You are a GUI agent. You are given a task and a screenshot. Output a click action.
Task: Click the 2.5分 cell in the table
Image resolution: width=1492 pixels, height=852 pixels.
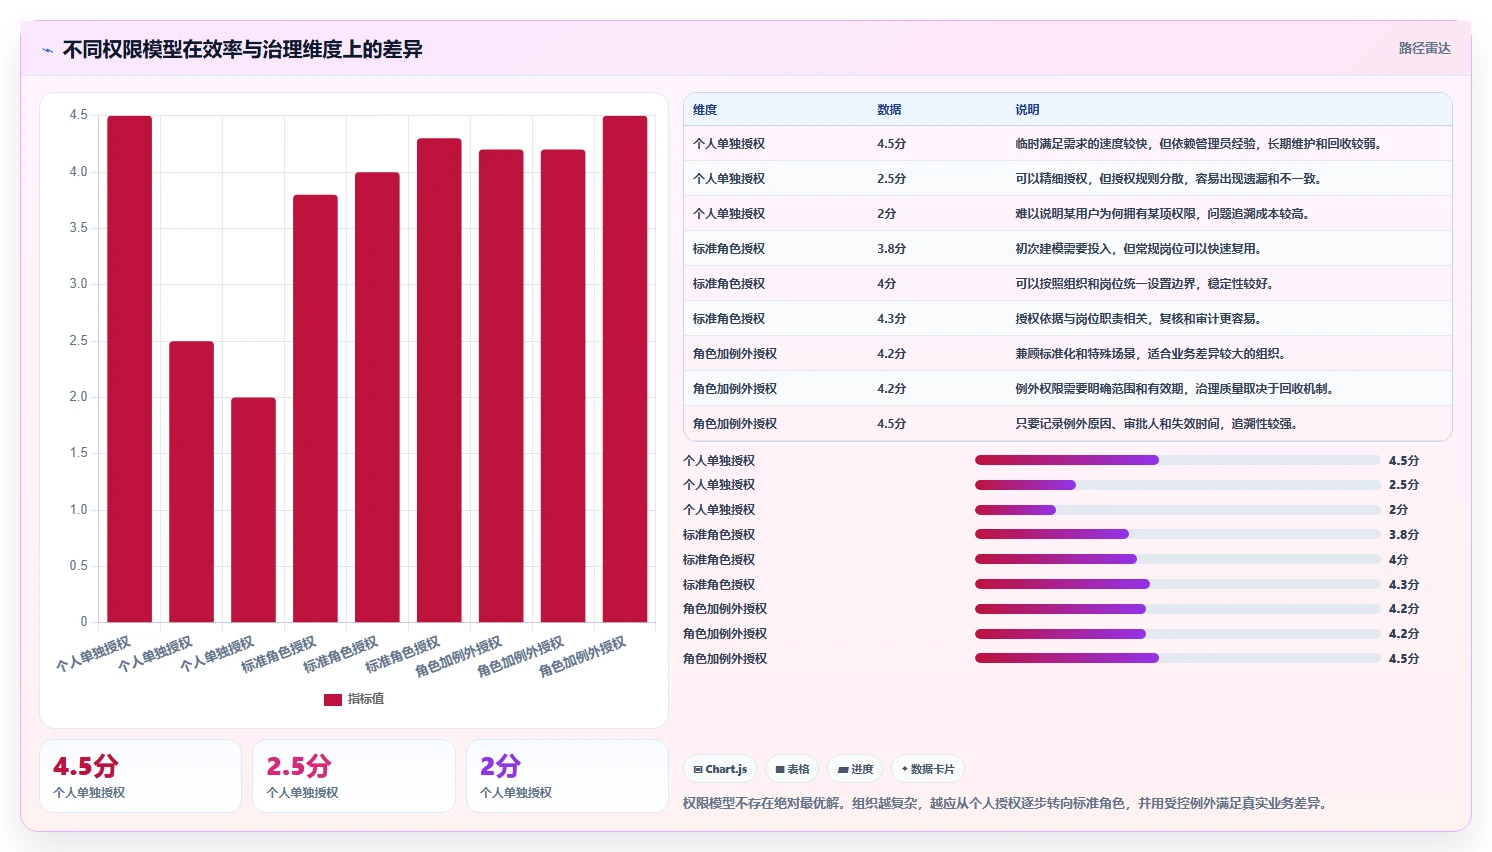click(891, 179)
